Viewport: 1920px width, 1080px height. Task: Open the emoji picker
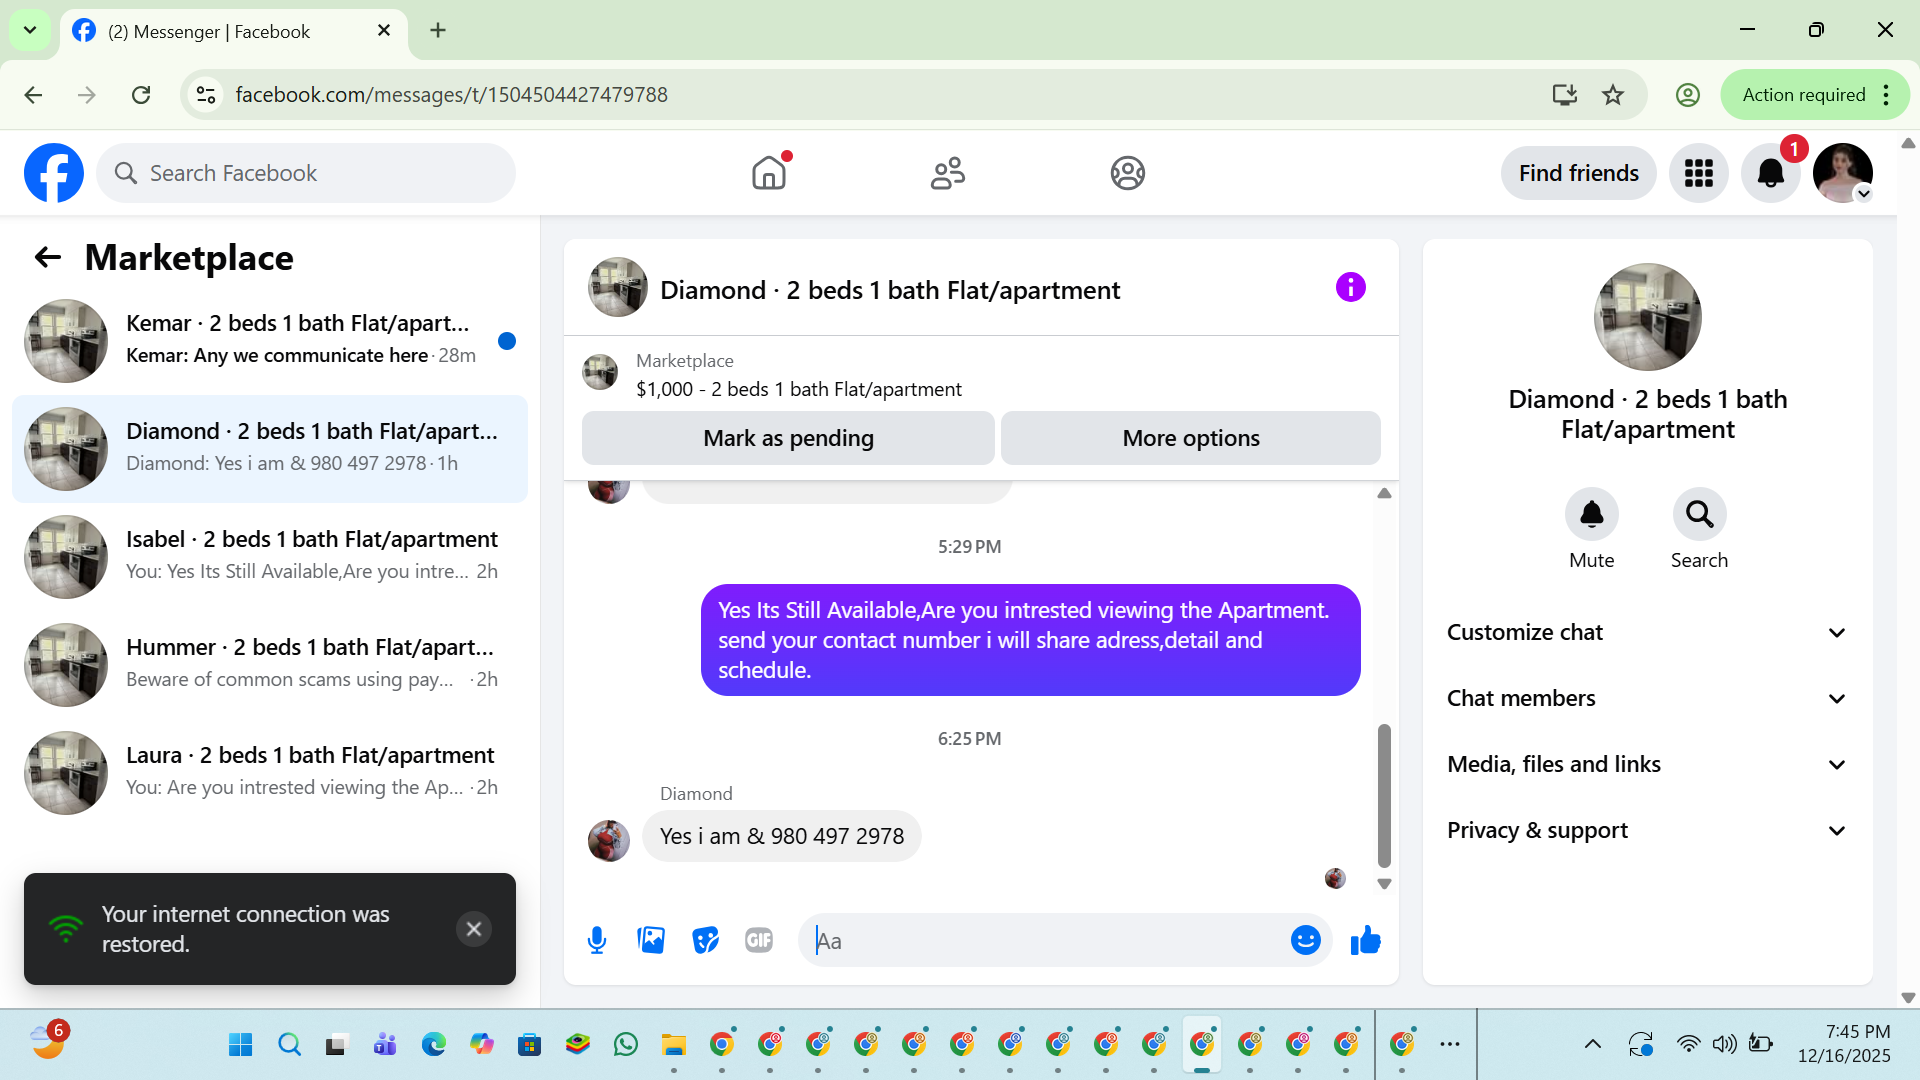click(x=1305, y=940)
